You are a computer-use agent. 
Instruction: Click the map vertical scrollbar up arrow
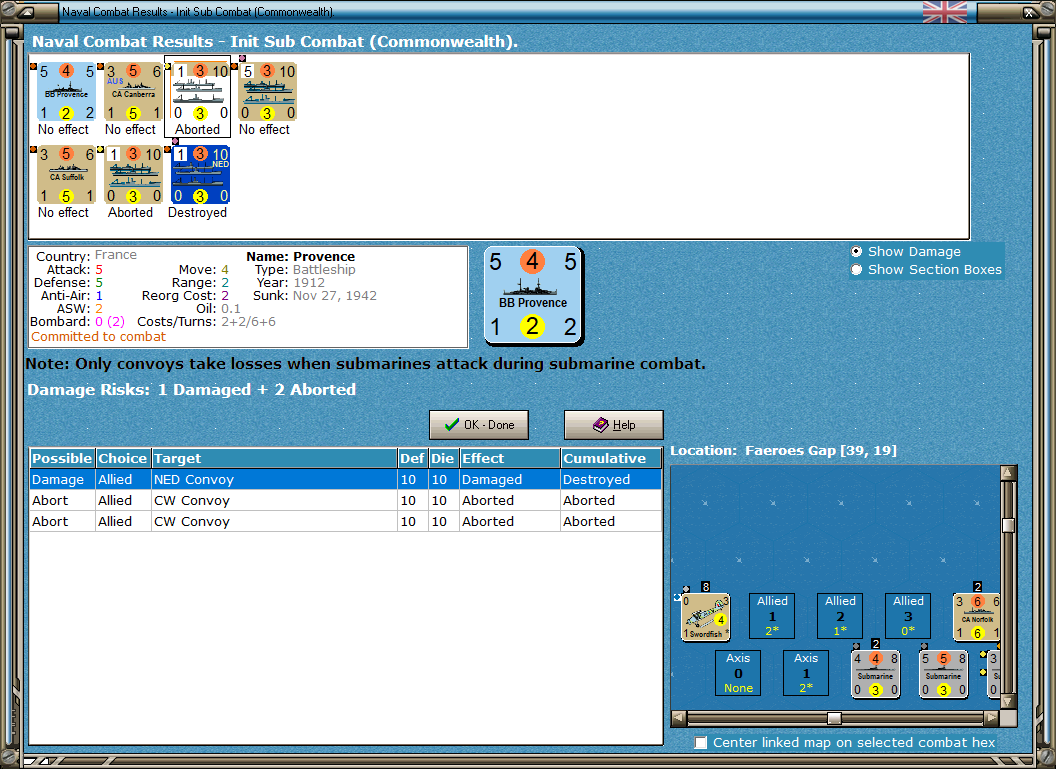[x=1008, y=473]
